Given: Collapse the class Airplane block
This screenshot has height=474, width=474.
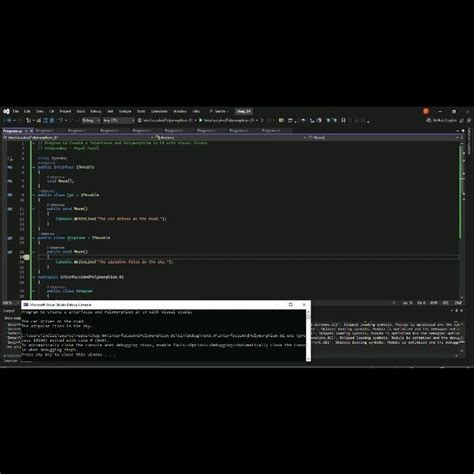Looking at the screenshot, I should (x=34, y=238).
